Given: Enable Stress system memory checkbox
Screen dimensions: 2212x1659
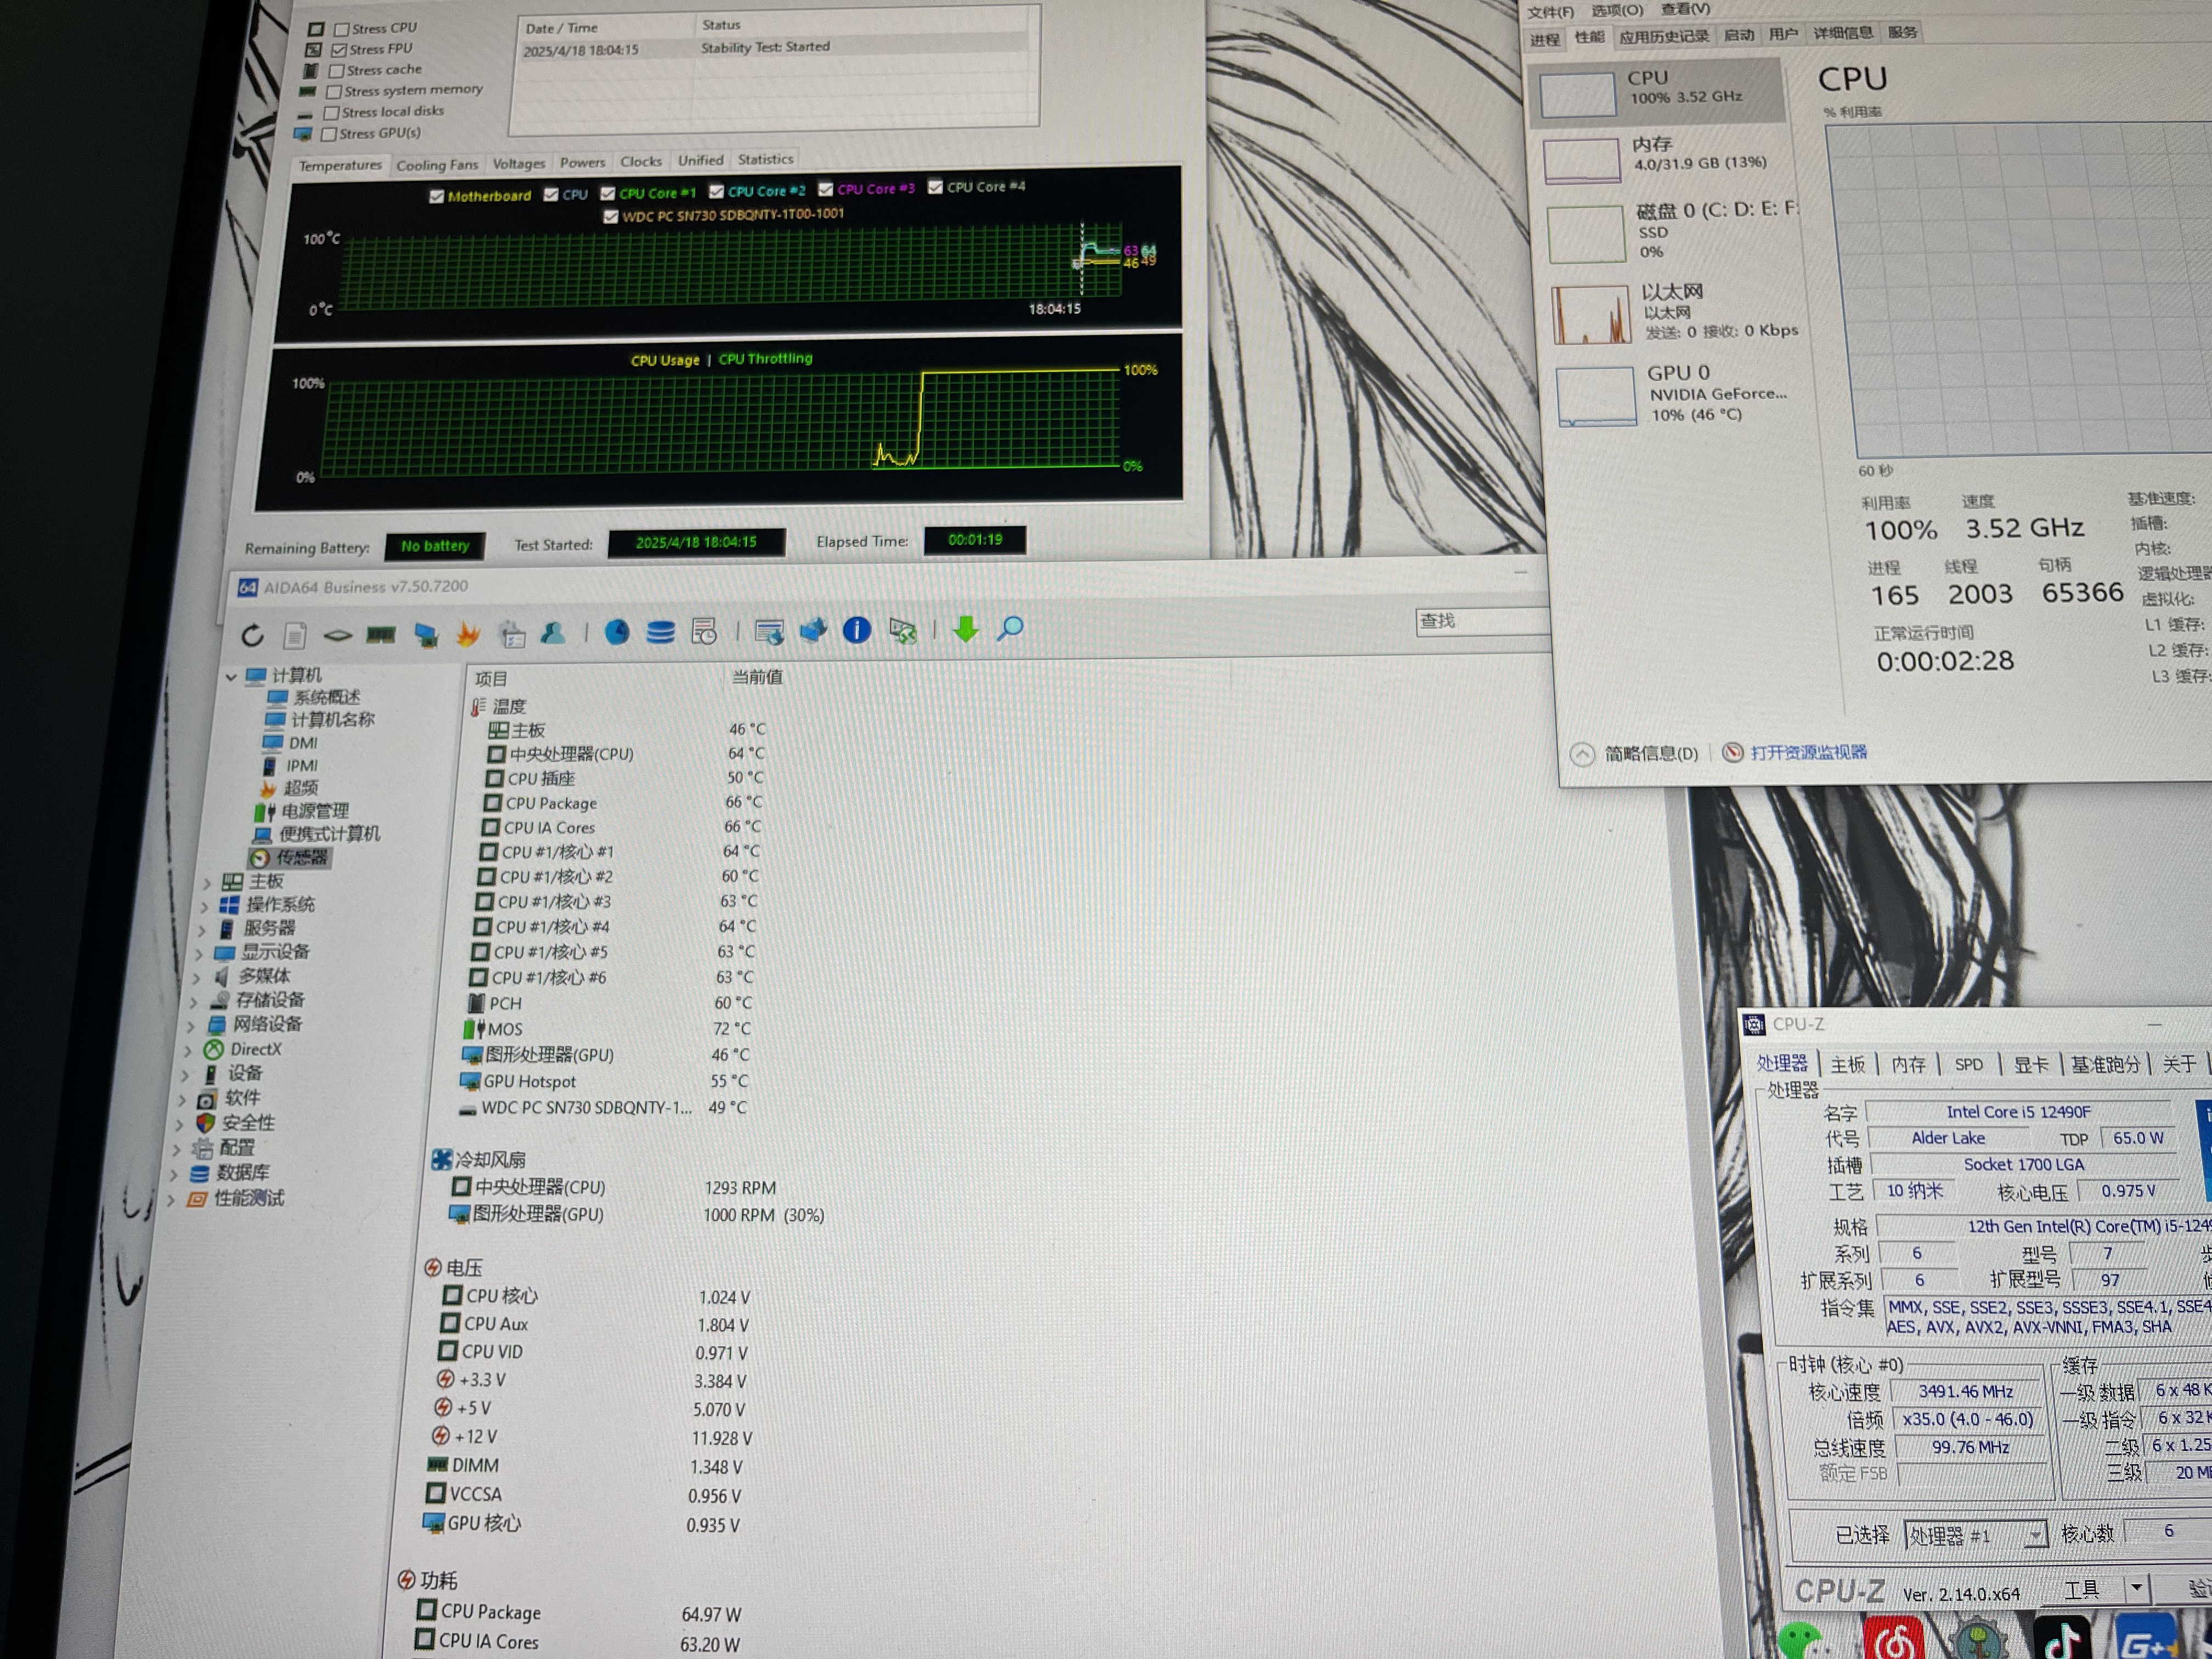Looking at the screenshot, I should click(x=334, y=92).
